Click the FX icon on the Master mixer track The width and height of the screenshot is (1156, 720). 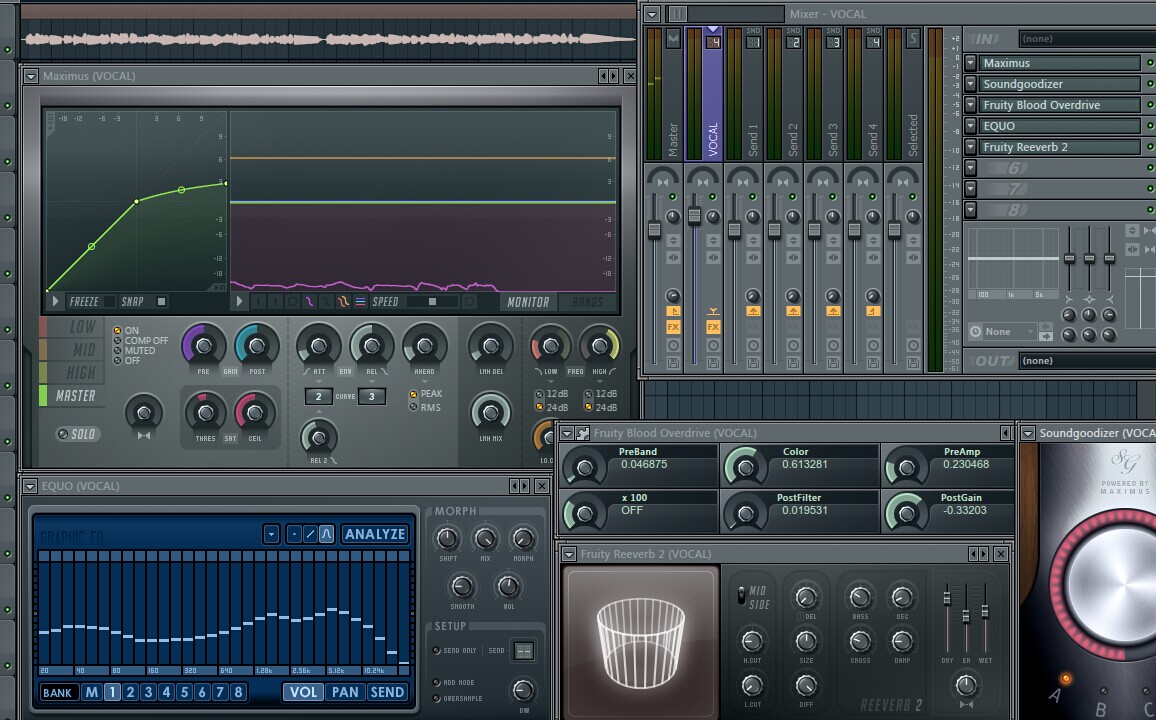click(x=673, y=326)
